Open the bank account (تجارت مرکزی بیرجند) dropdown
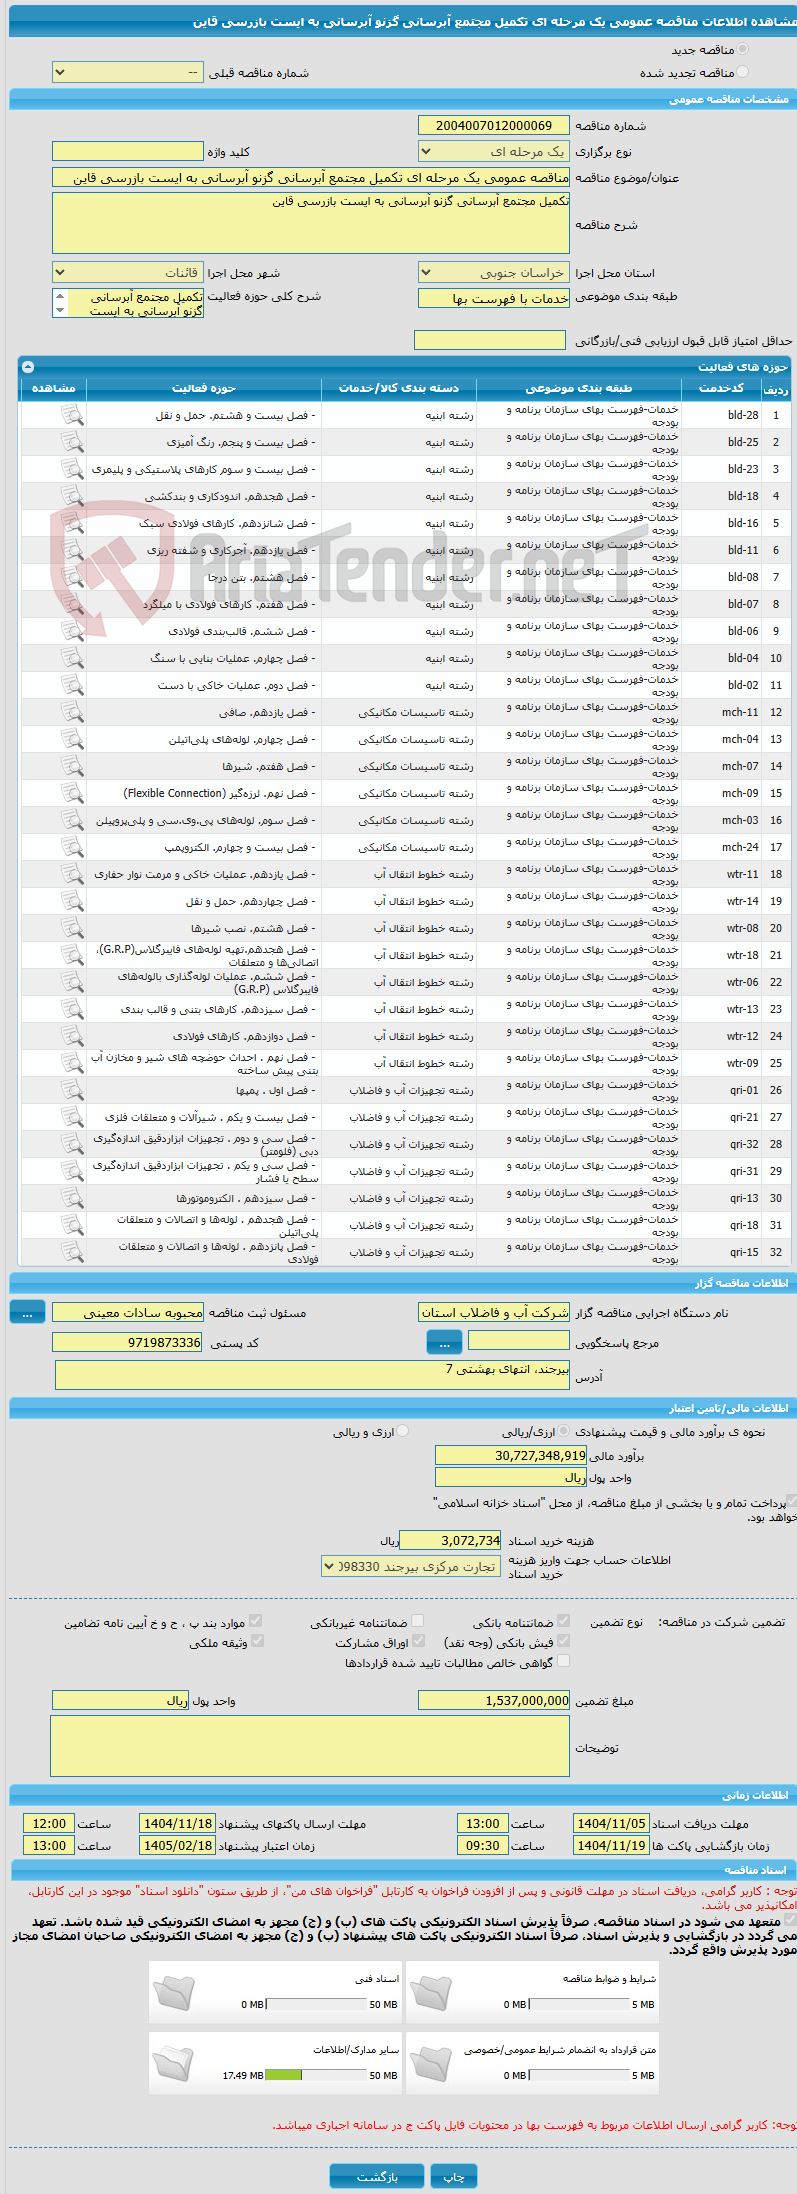 [411, 1567]
